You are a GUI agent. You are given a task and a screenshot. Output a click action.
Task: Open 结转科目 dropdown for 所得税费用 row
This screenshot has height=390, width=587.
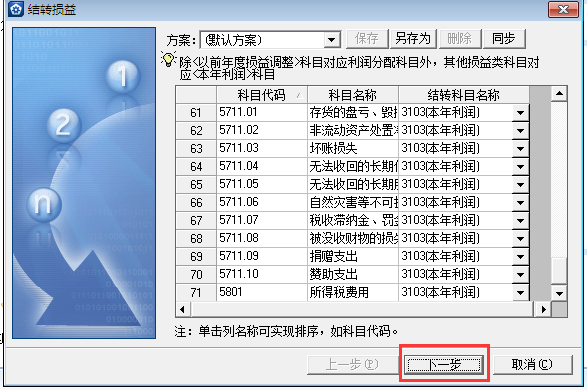click(x=521, y=292)
